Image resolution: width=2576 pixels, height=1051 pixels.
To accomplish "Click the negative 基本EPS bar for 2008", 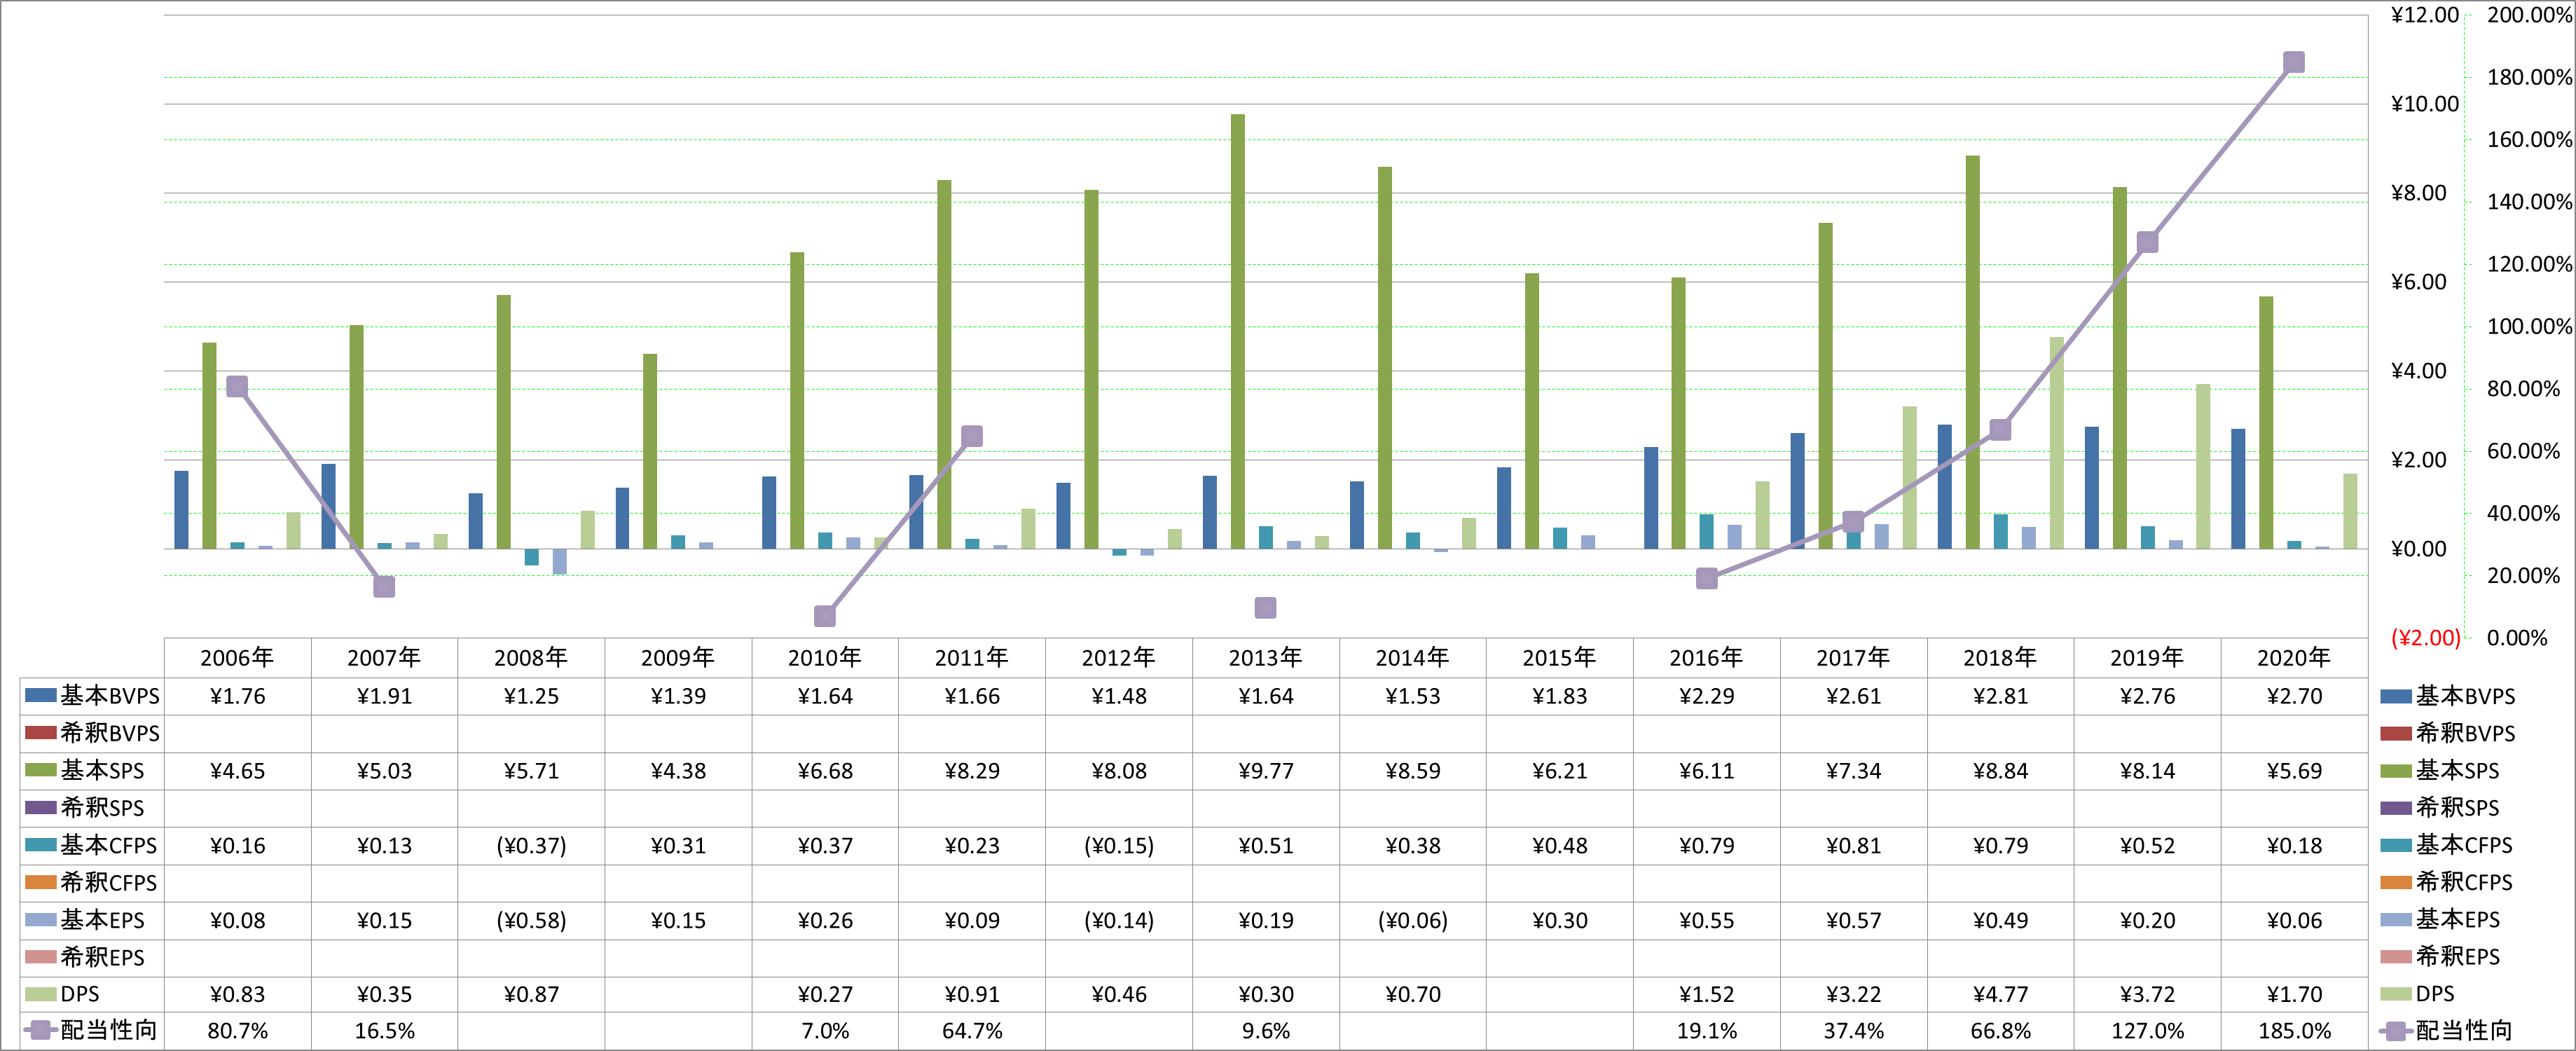I will pyautogui.click(x=559, y=562).
